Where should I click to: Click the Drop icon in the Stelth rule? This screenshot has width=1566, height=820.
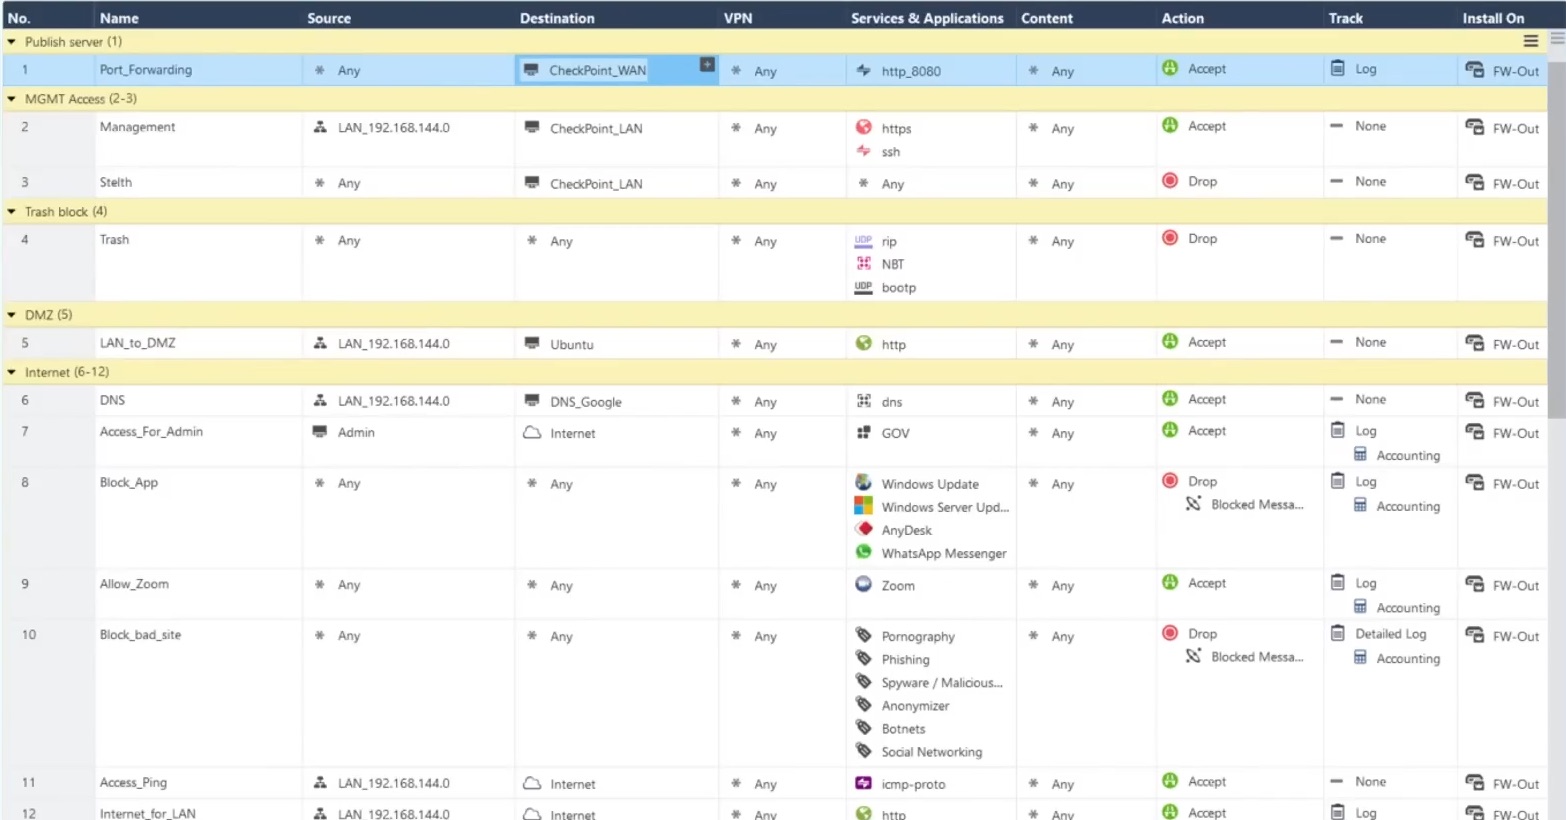pos(1170,181)
